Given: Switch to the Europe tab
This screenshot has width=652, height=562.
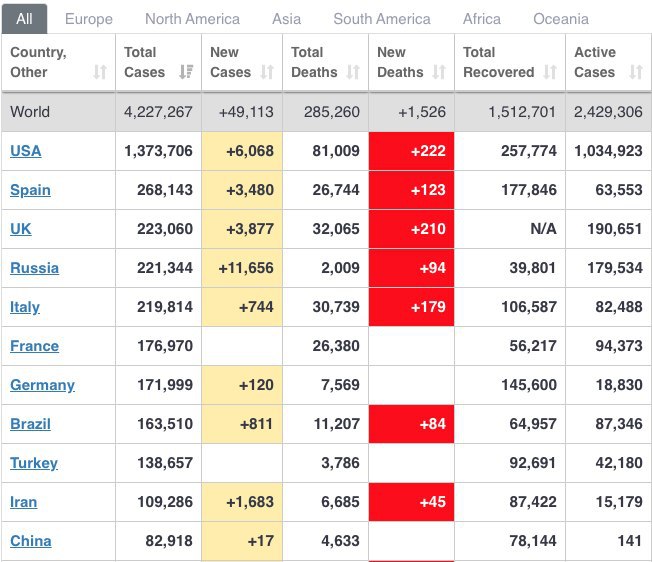Looking at the screenshot, I should (89, 19).
